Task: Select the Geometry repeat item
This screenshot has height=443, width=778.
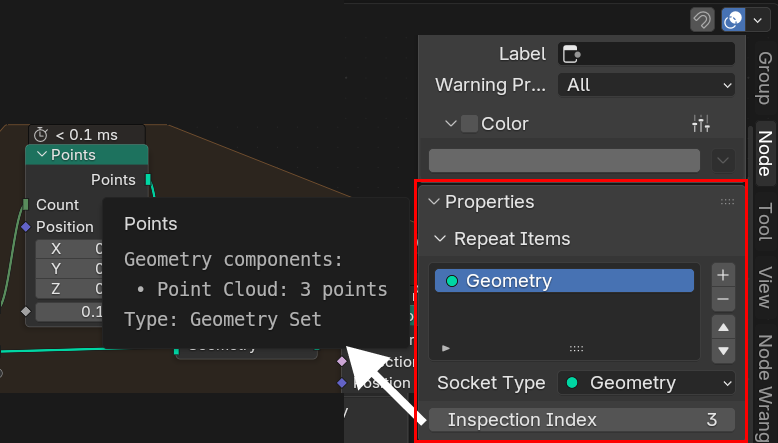Action: click(x=564, y=281)
